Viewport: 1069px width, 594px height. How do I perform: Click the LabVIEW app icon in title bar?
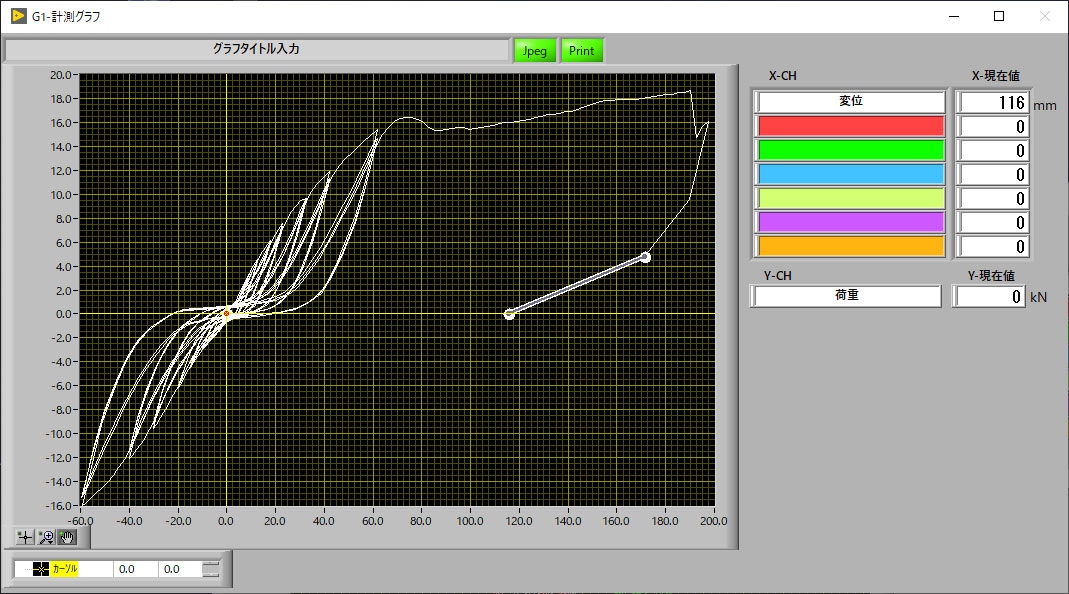pos(18,16)
